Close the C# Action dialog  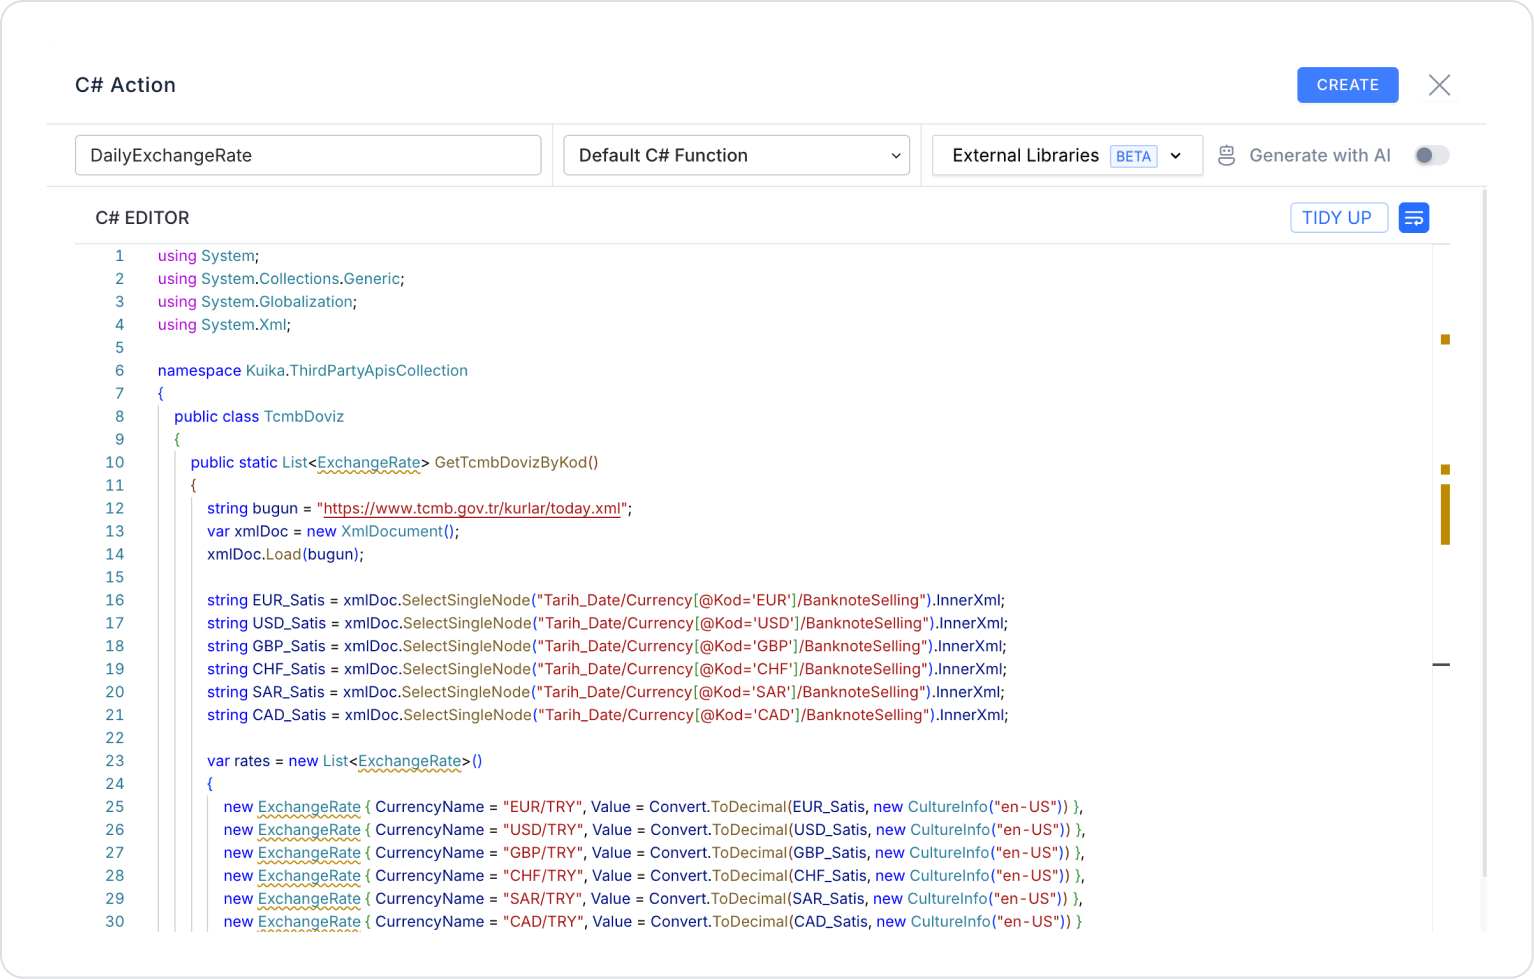click(x=1439, y=85)
